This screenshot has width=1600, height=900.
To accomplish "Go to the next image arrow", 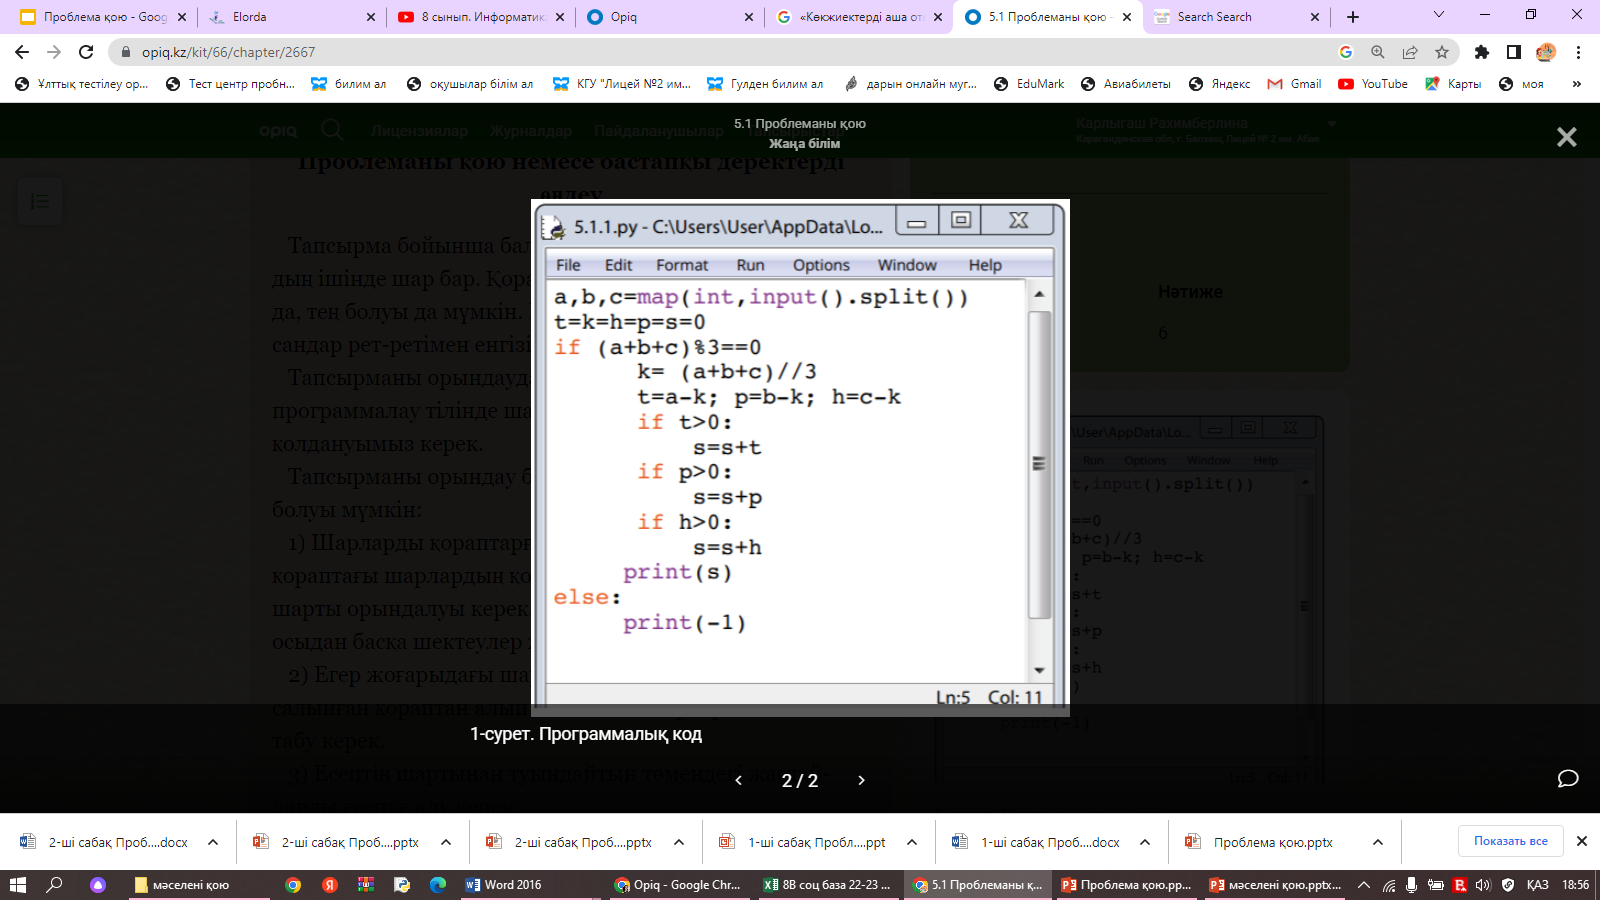I will tap(861, 780).
